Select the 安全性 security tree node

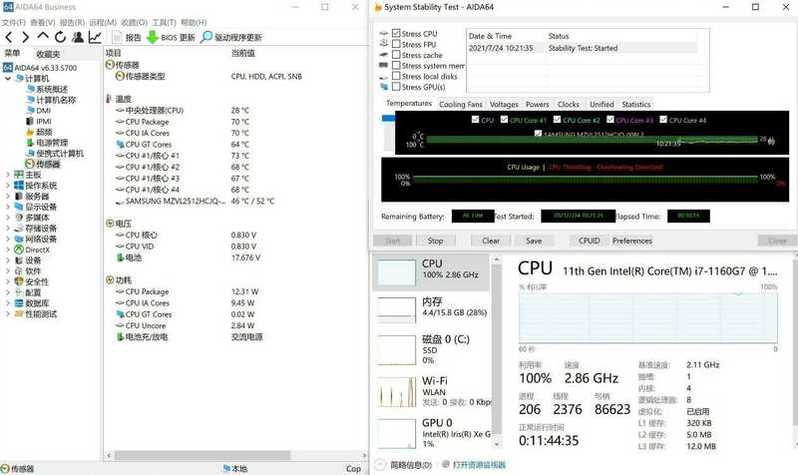tap(32, 282)
